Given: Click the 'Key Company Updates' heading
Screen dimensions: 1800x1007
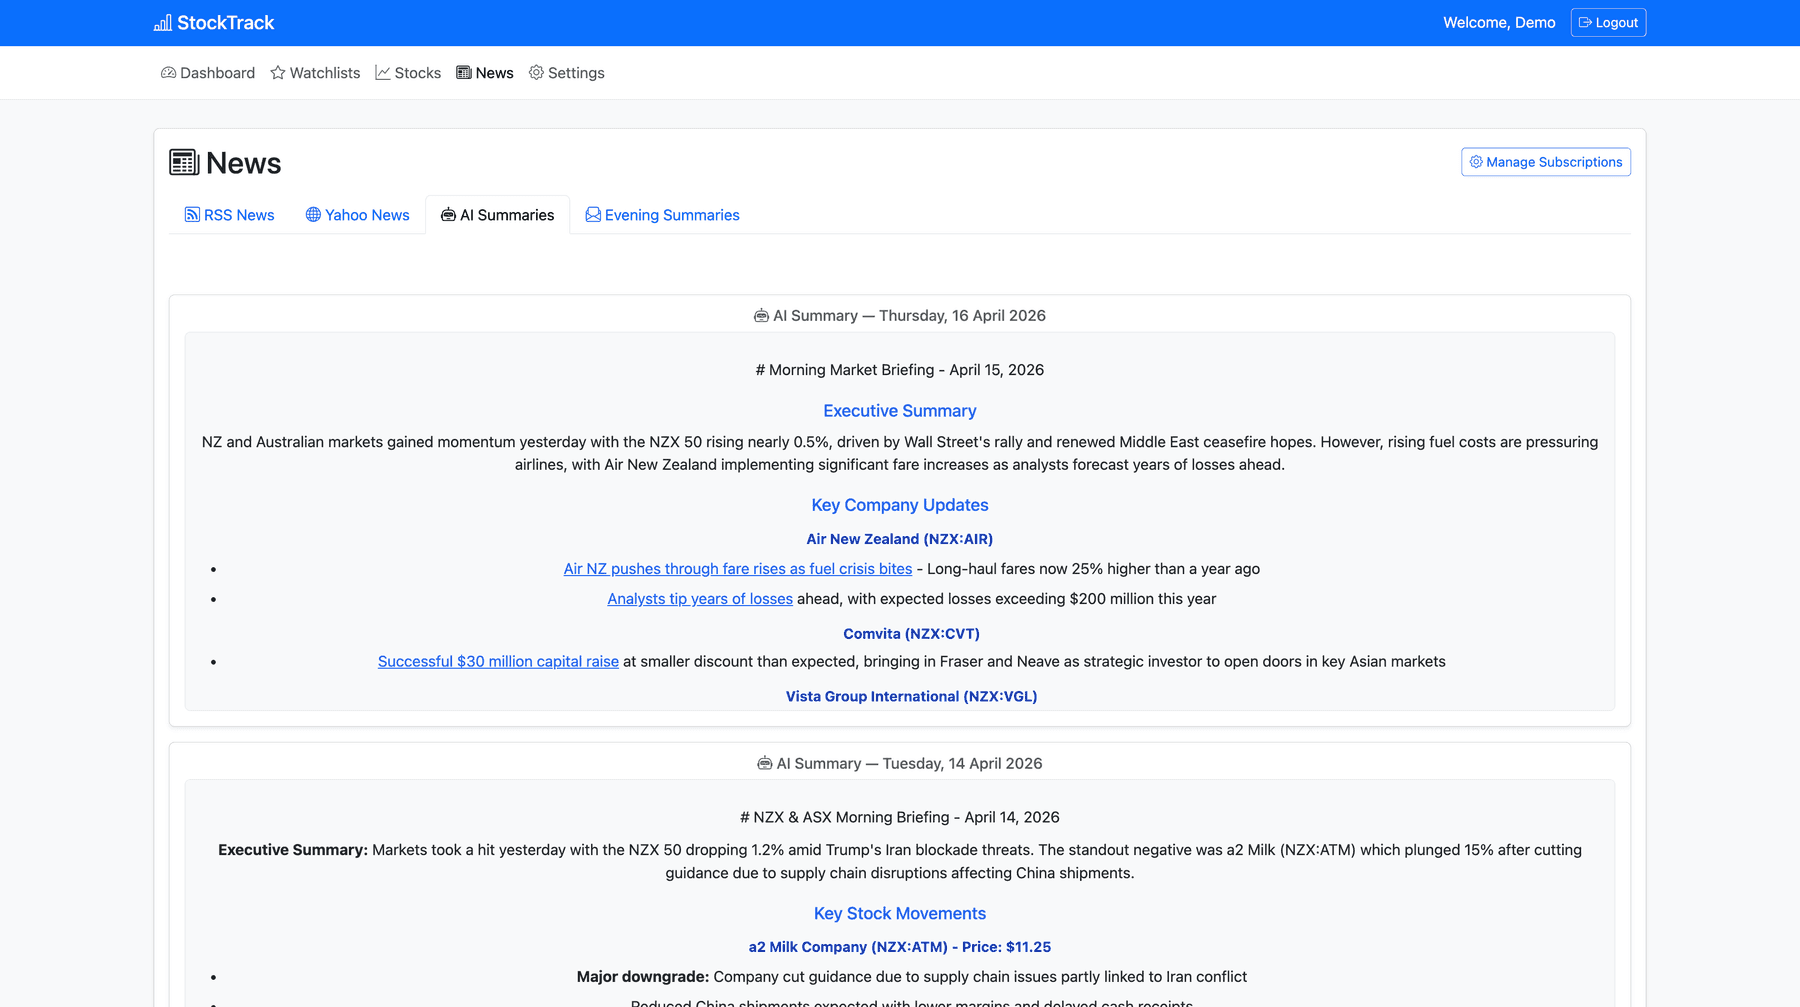Looking at the screenshot, I should 900,505.
